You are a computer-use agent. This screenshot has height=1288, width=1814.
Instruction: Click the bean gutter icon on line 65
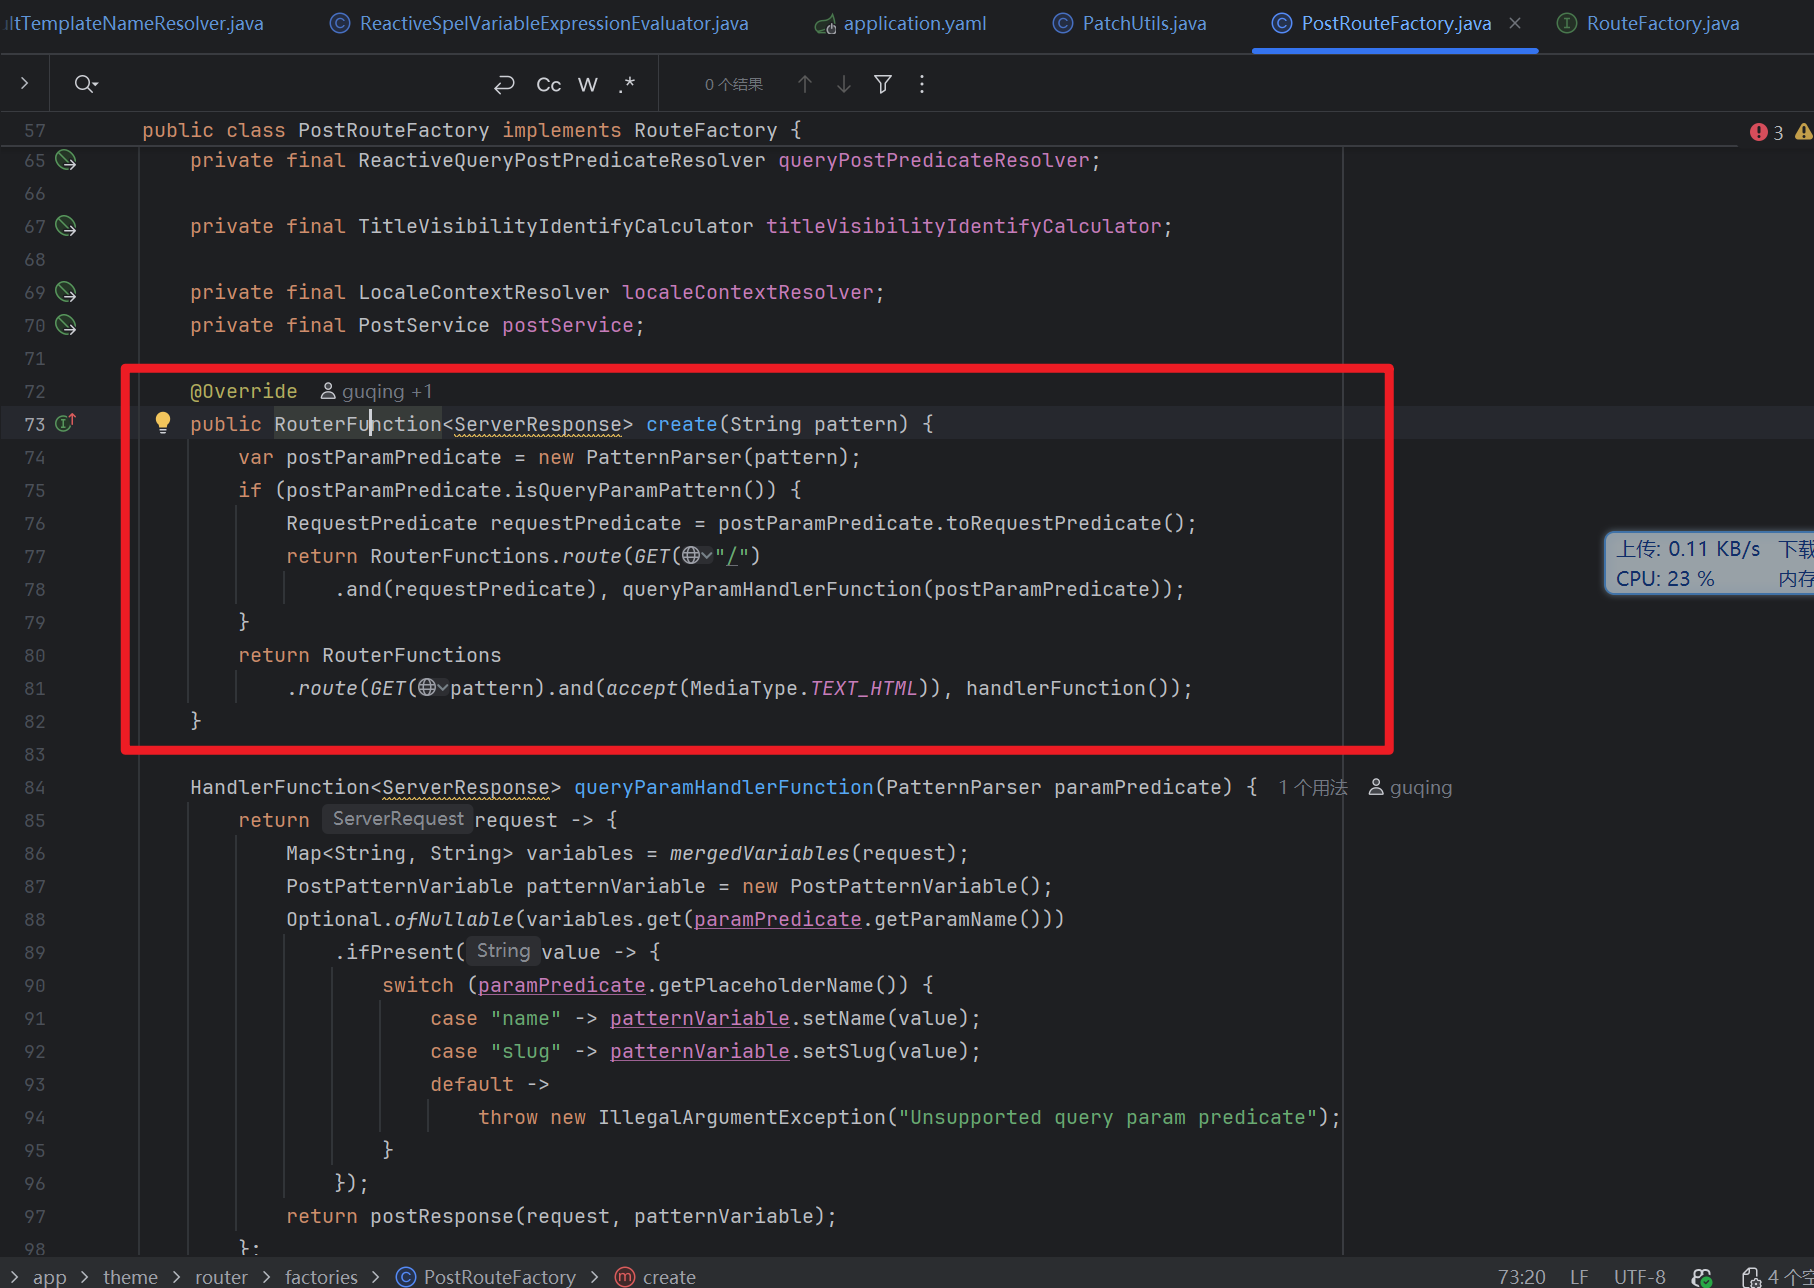click(66, 160)
